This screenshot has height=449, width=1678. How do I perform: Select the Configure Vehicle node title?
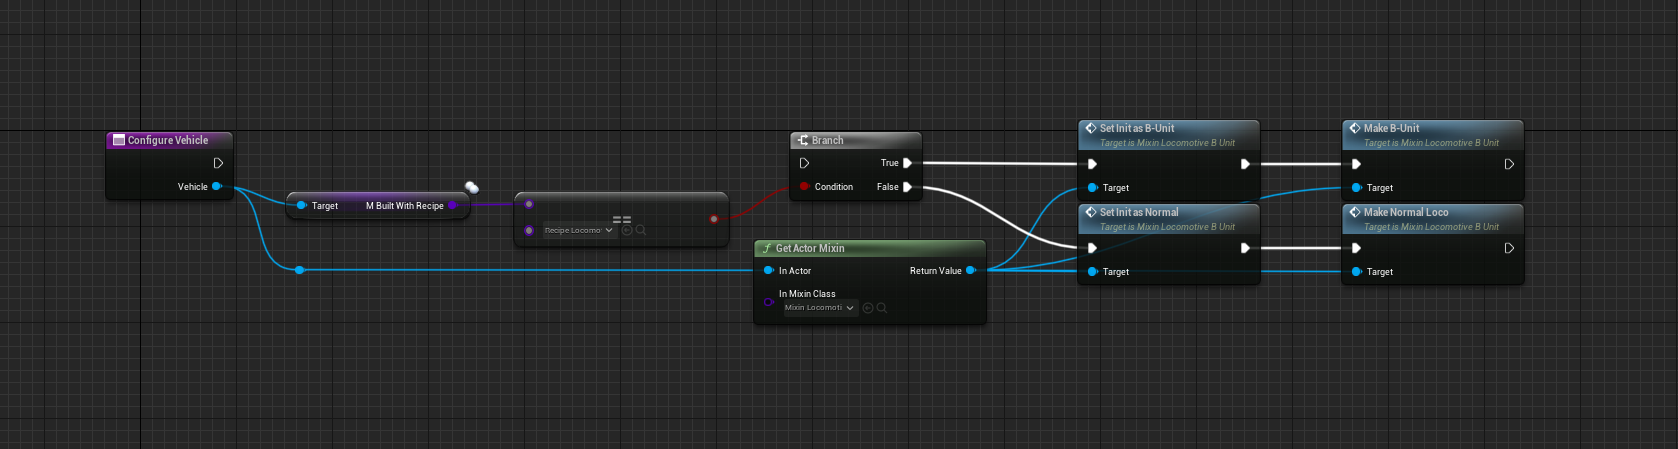click(x=168, y=140)
